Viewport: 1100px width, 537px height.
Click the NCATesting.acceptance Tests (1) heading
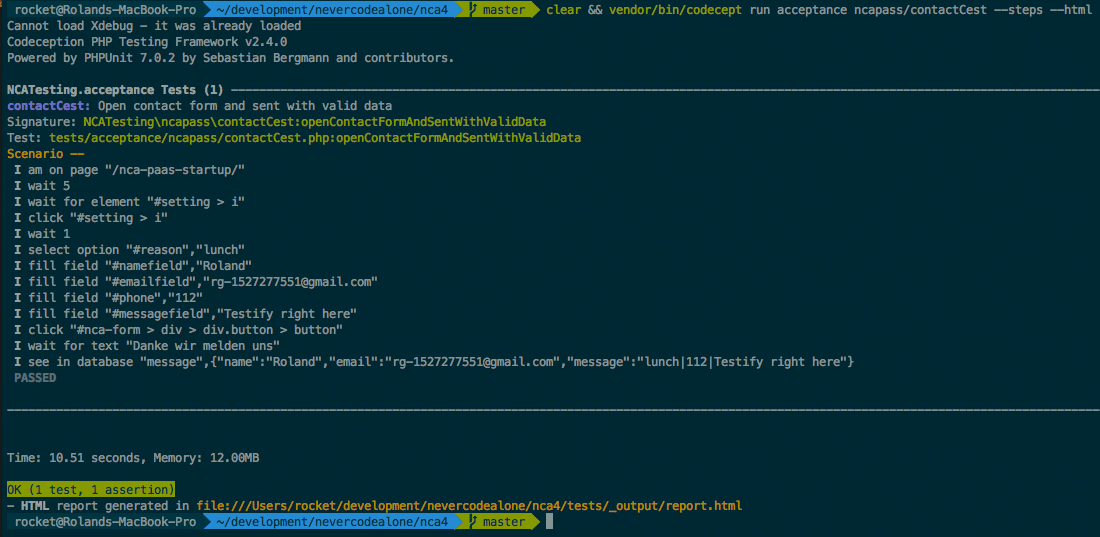[x=115, y=90]
